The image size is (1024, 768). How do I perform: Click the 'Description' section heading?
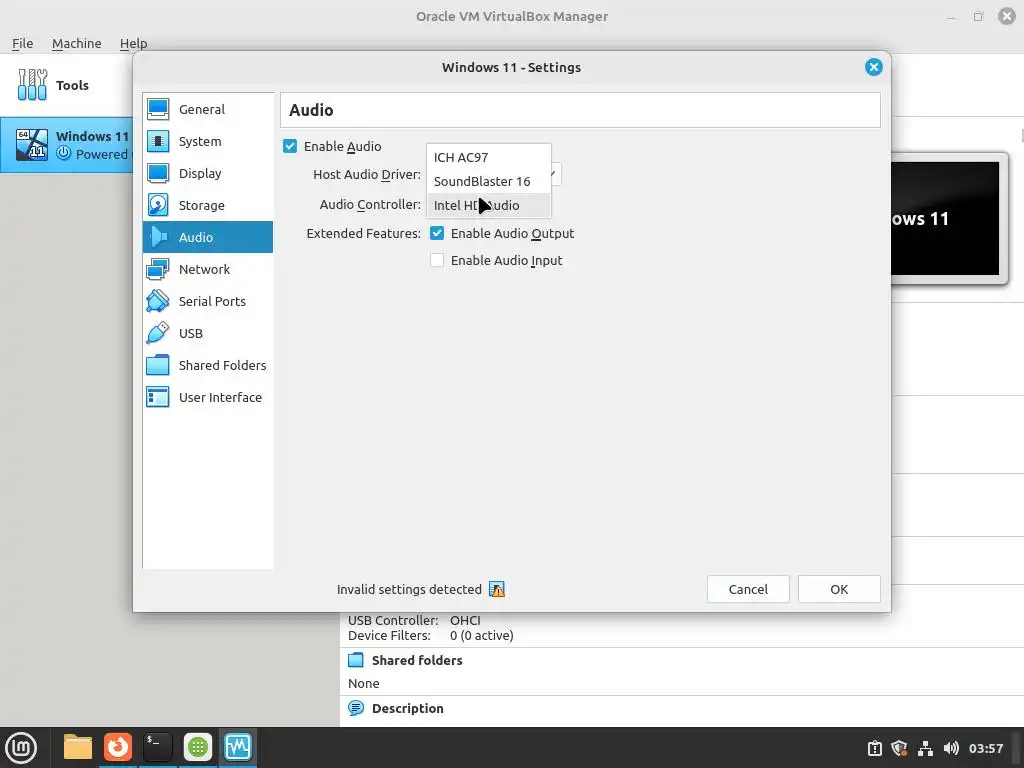(408, 708)
